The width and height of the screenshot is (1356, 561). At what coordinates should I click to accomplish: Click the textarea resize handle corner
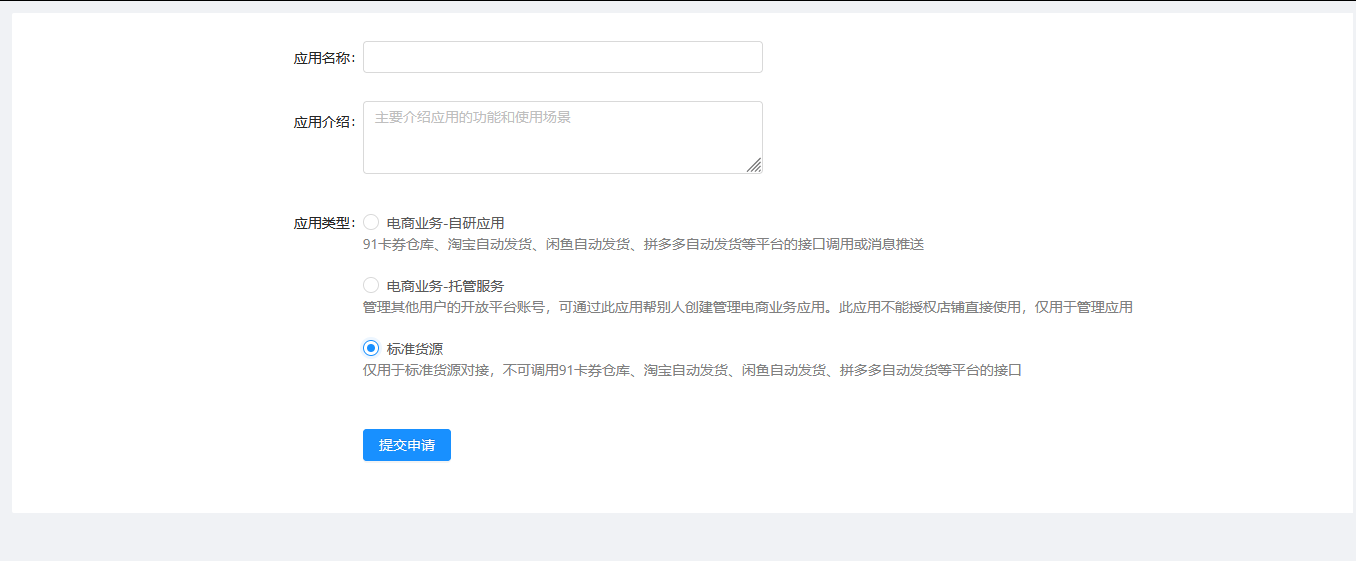click(754, 165)
